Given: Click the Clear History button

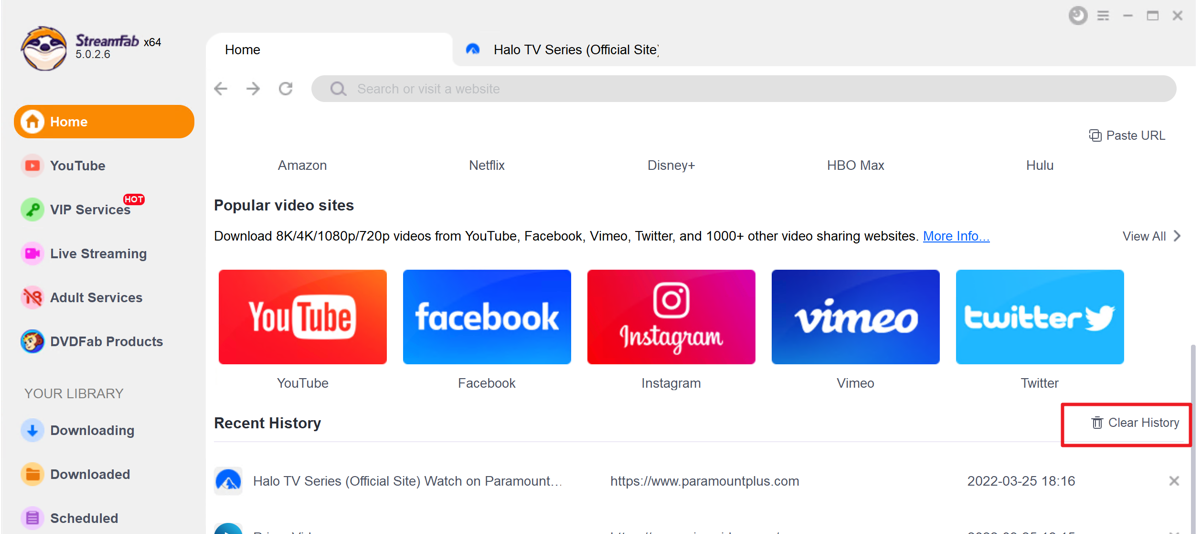Looking at the screenshot, I should [x=1135, y=423].
